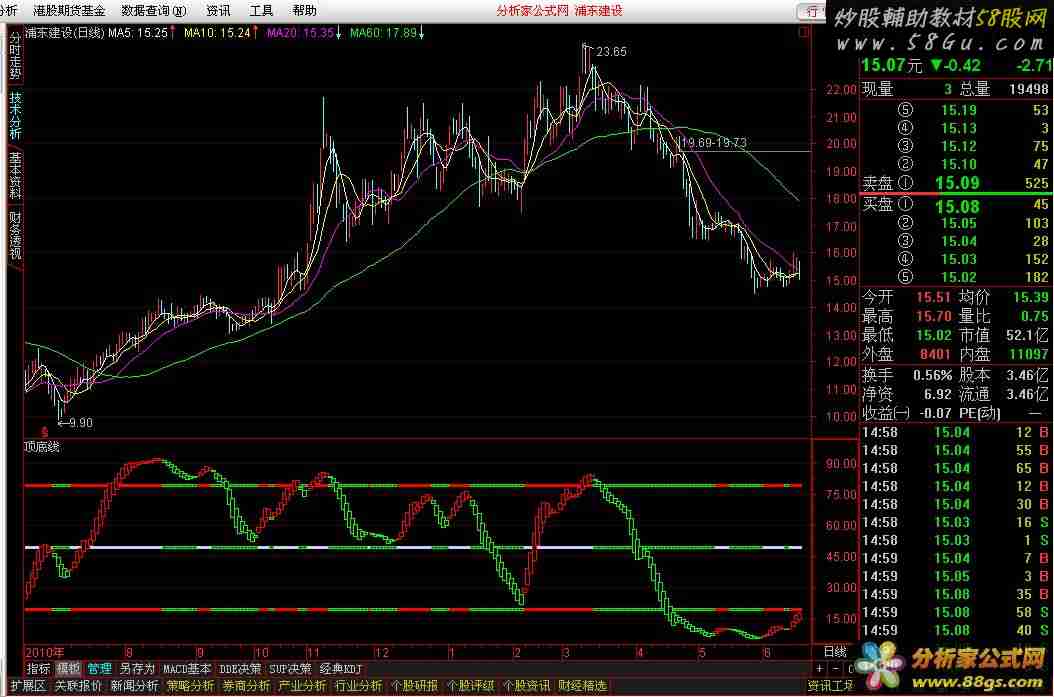This screenshot has height=697, width=1054.
Task: Click the 总量 19498 value
Action: pyautogui.click(x=1028, y=89)
